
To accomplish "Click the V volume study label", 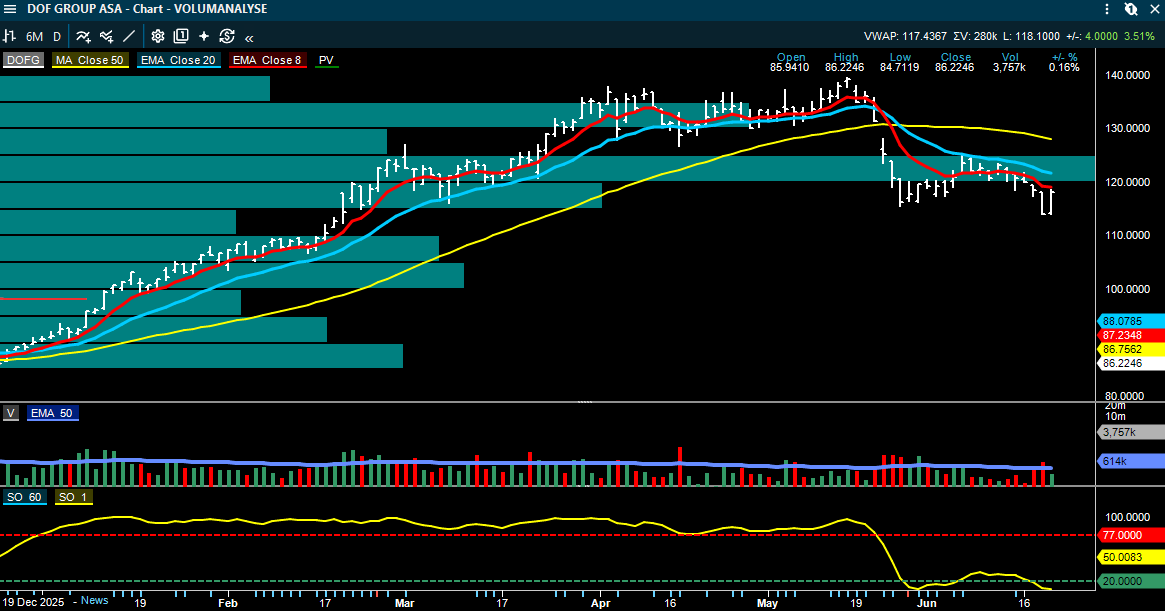I will tap(10, 413).
